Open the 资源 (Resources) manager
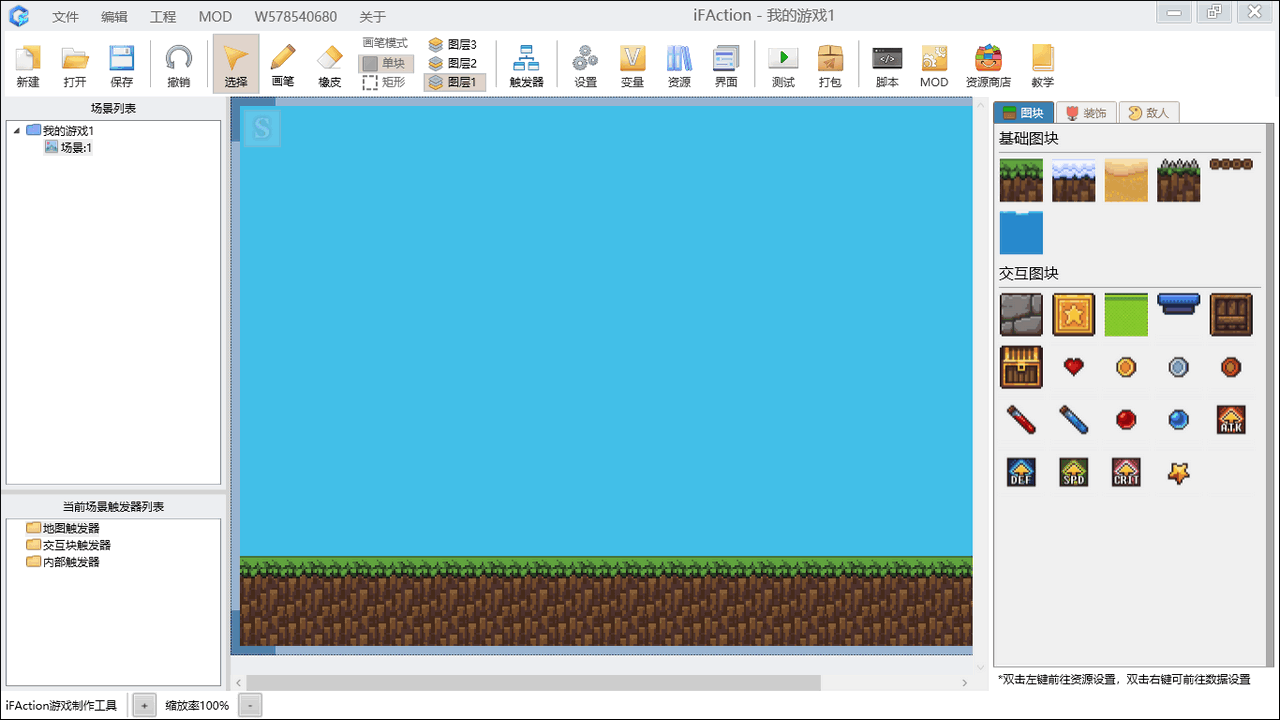The height and width of the screenshot is (720, 1280). (679, 66)
